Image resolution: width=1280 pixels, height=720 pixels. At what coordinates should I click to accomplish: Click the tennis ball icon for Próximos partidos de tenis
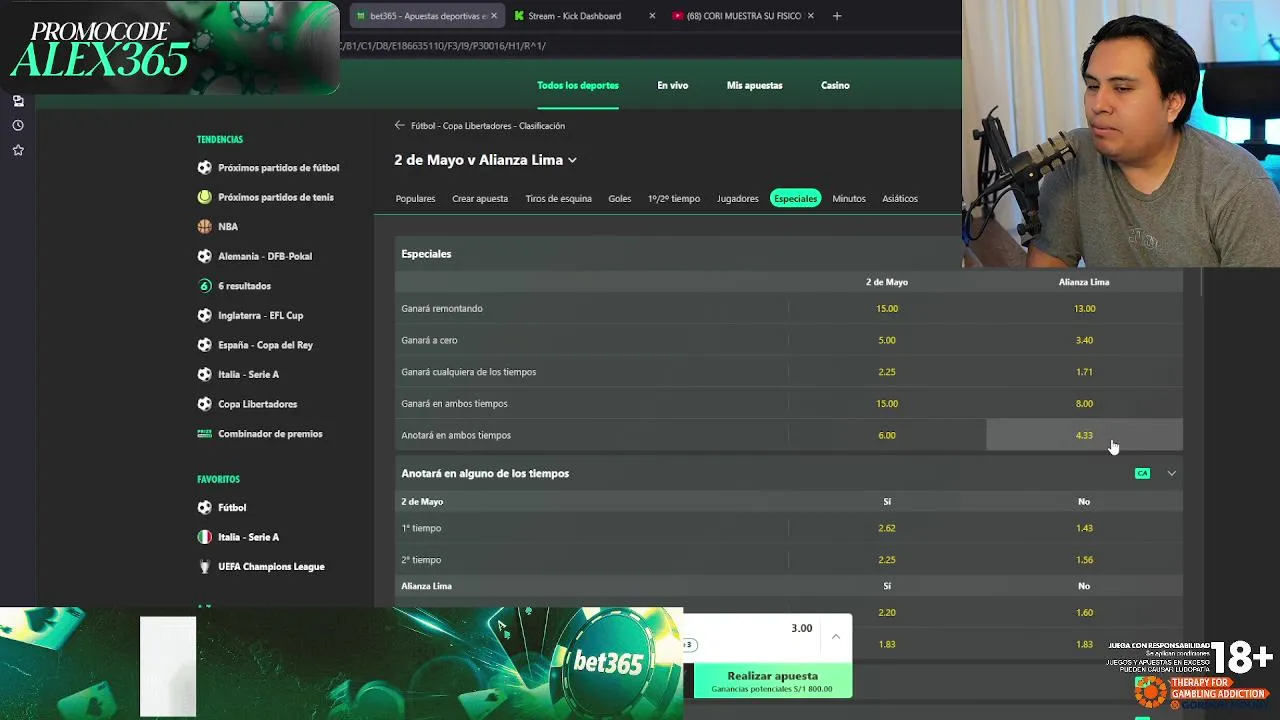[x=204, y=197]
